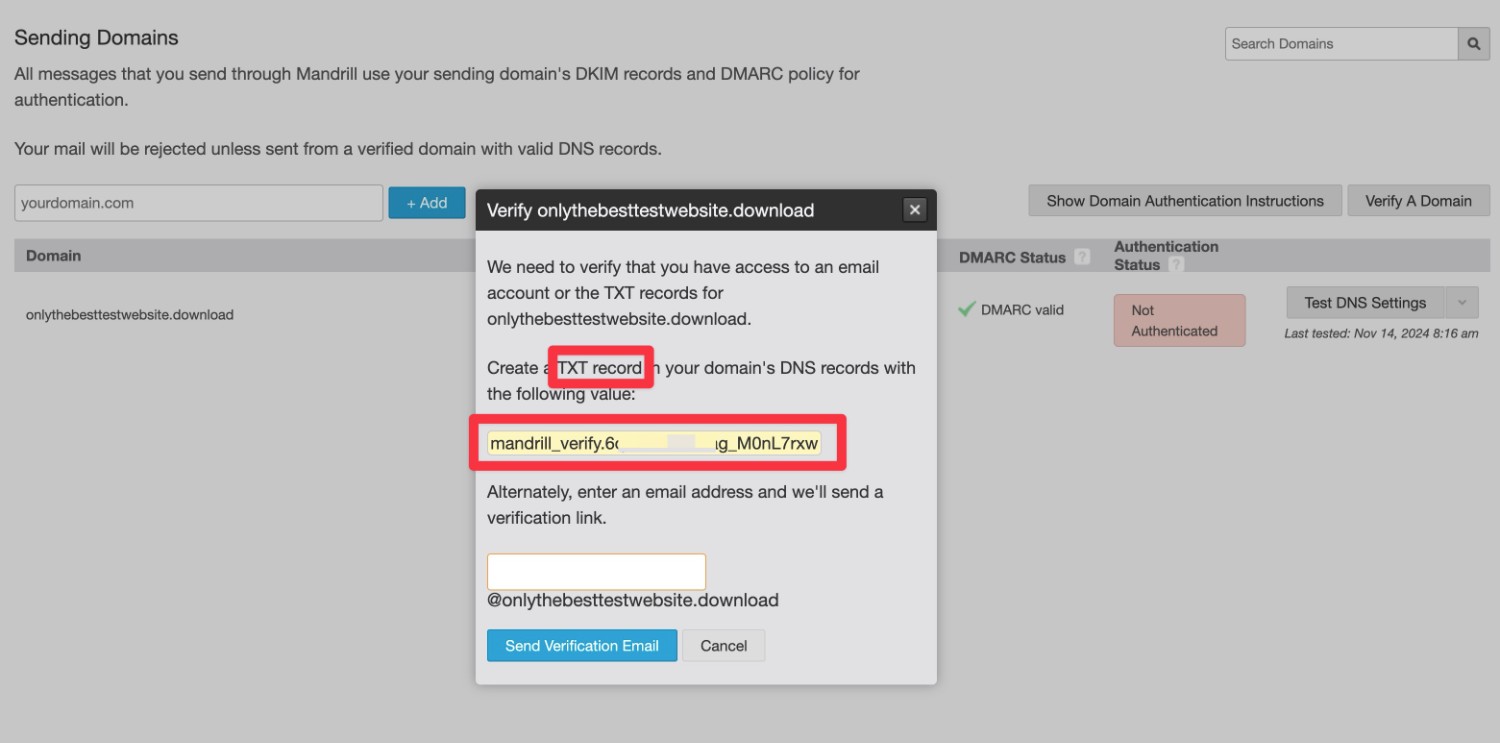Click the Domain column header

(54, 256)
